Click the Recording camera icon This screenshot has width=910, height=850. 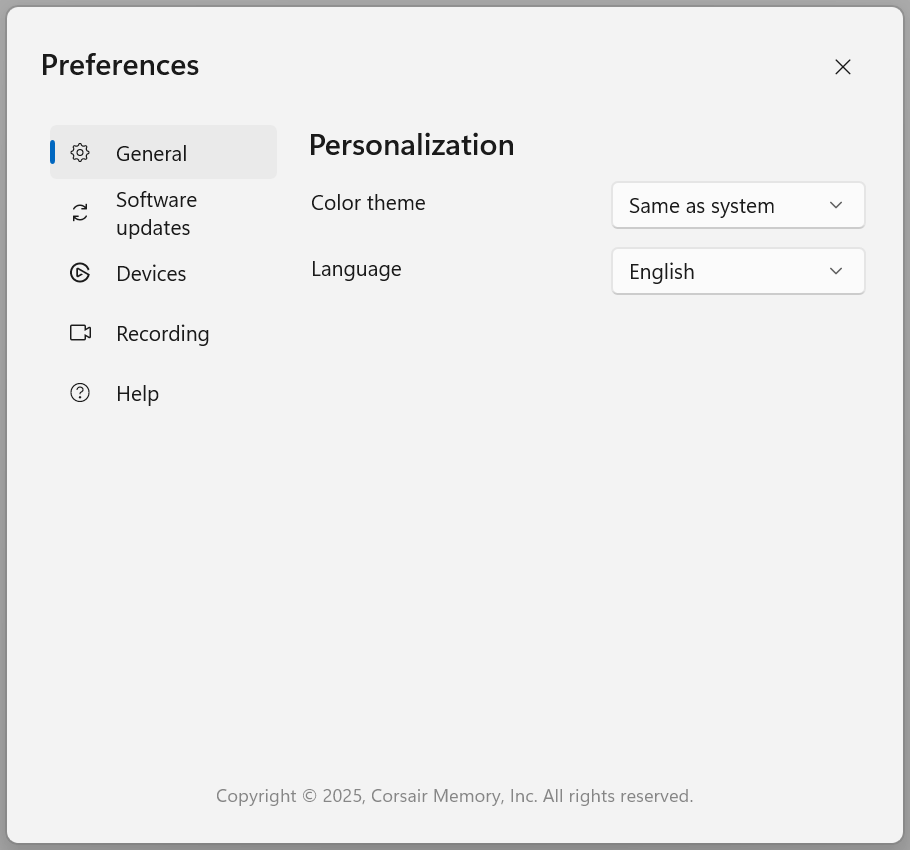point(80,333)
